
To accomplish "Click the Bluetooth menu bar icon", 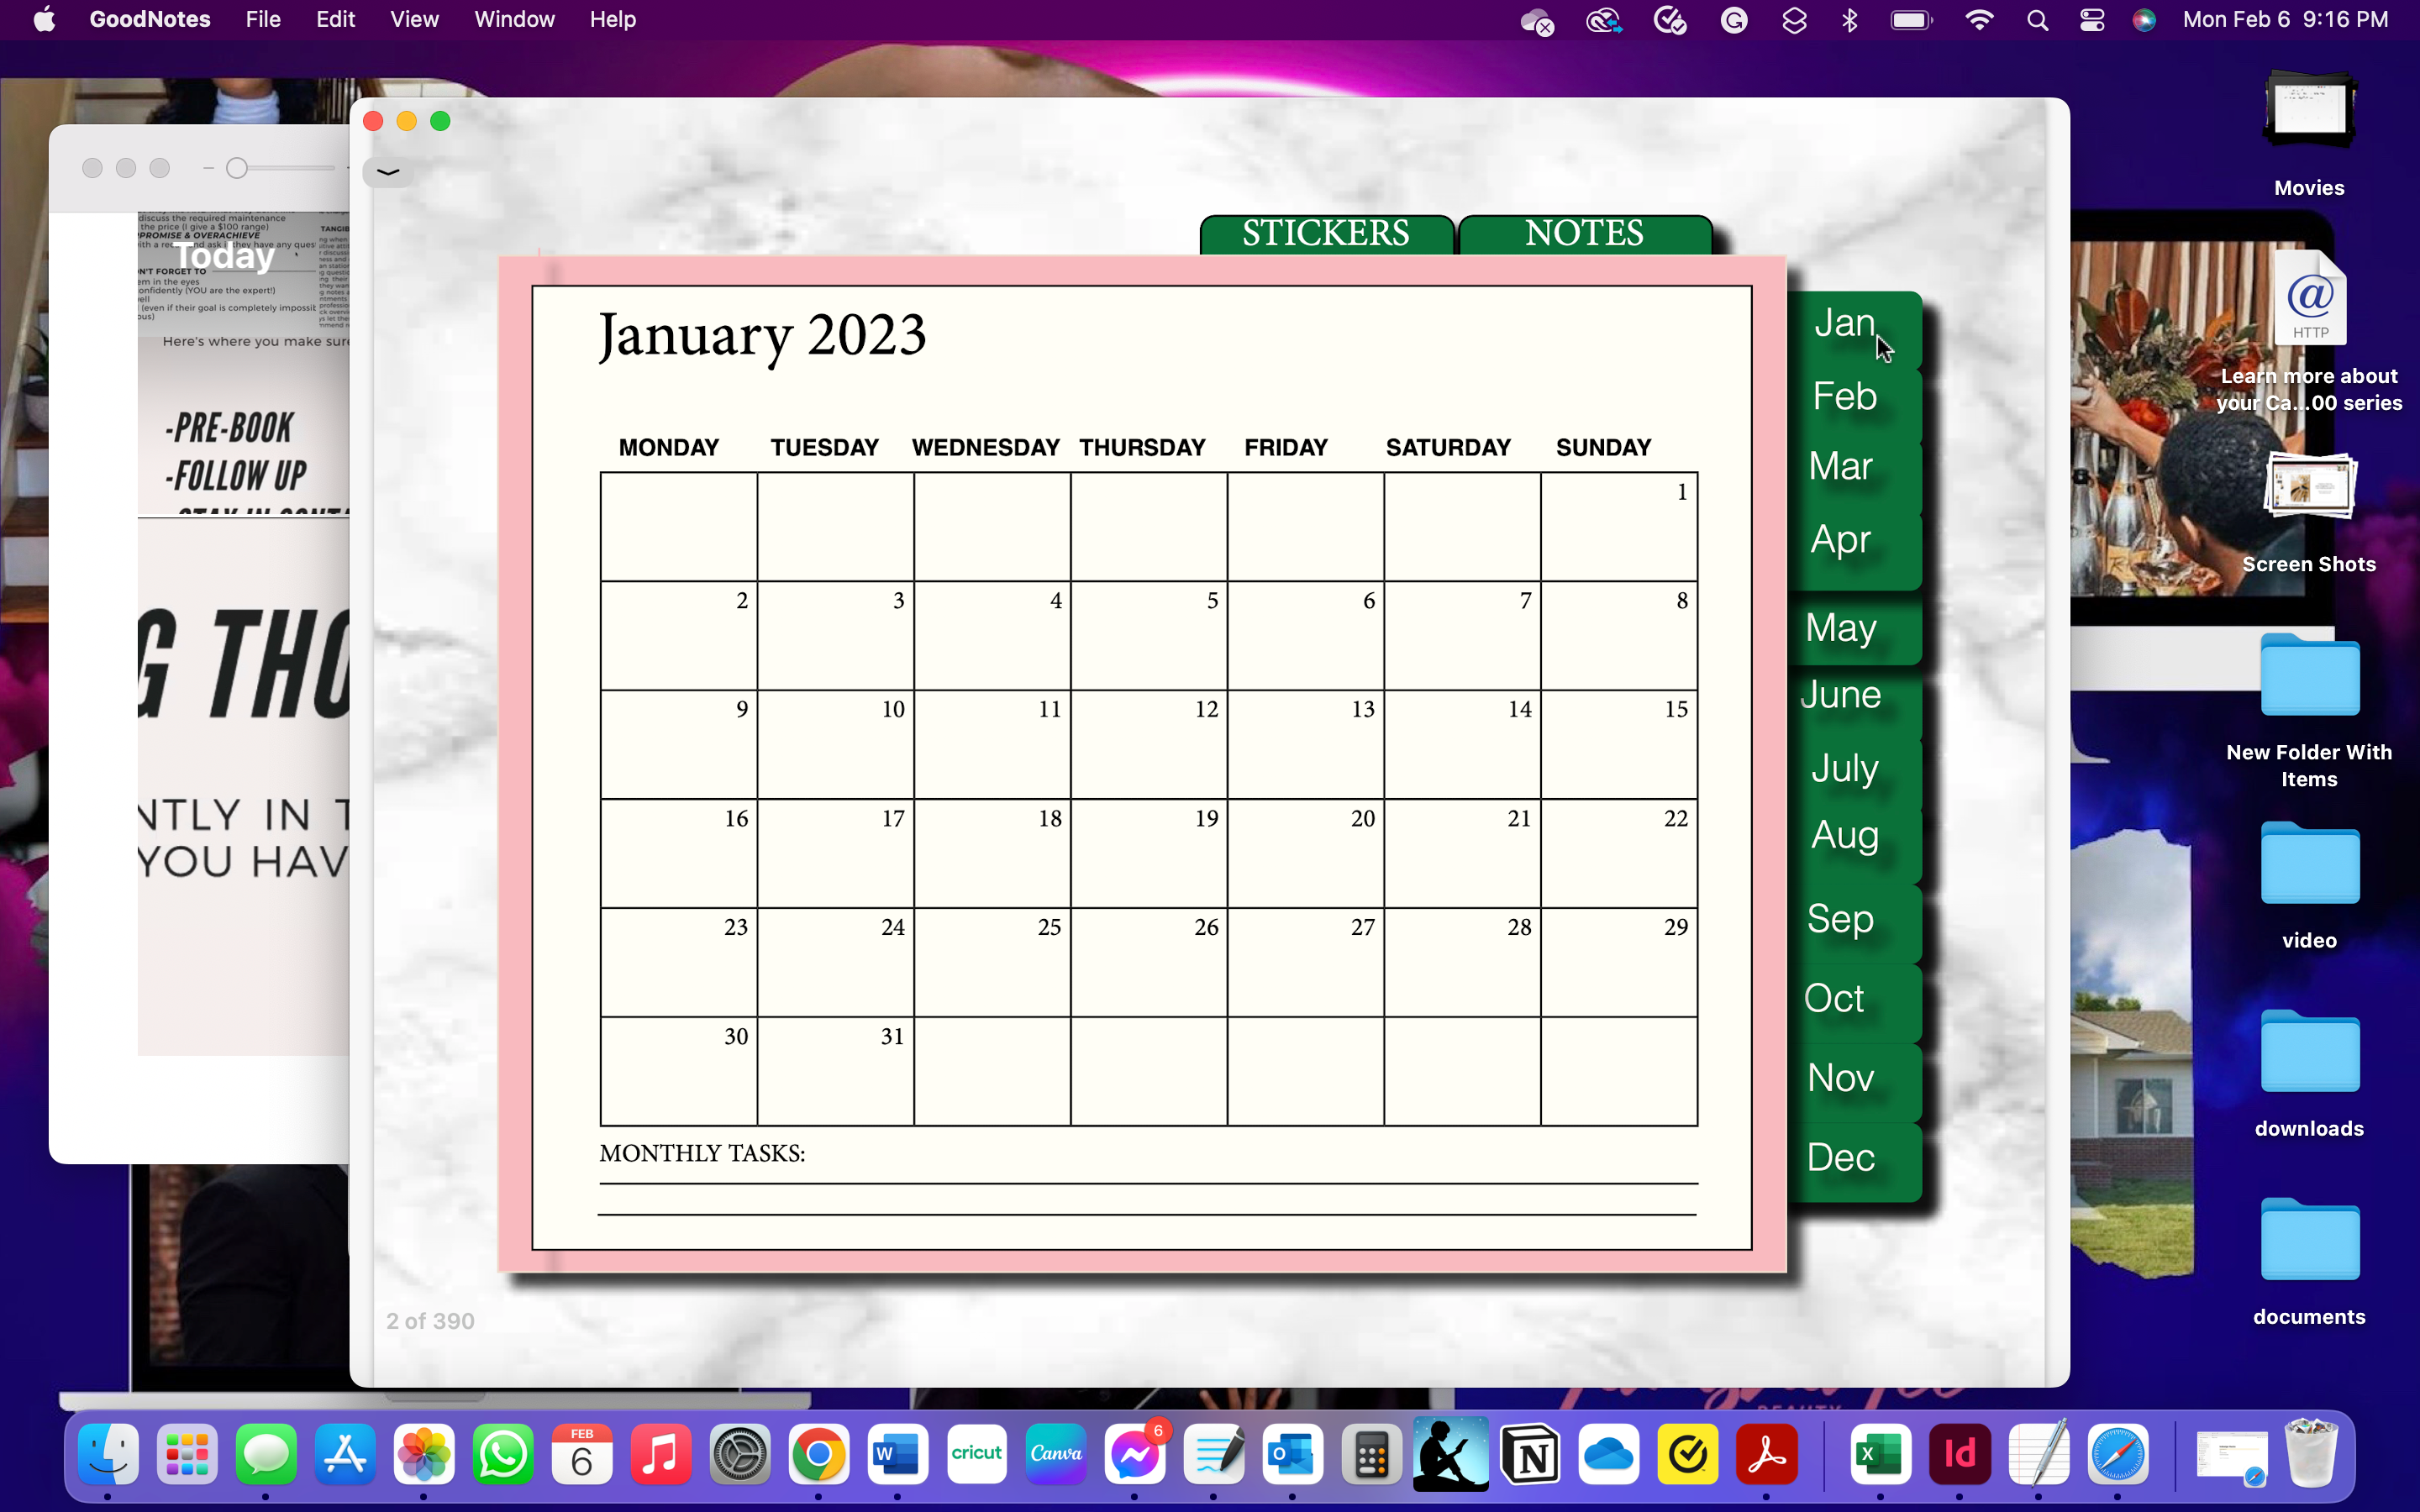I will (1850, 20).
